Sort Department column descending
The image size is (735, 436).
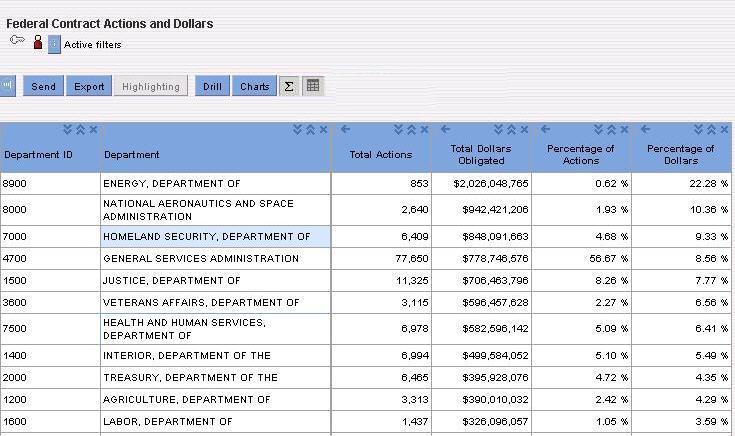(x=297, y=129)
